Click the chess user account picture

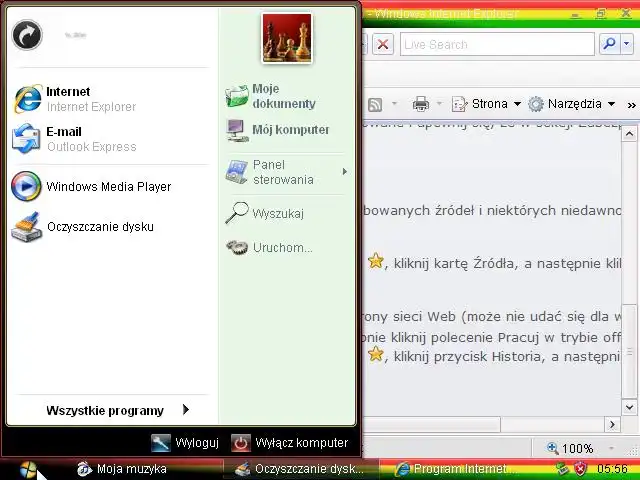tap(287, 38)
